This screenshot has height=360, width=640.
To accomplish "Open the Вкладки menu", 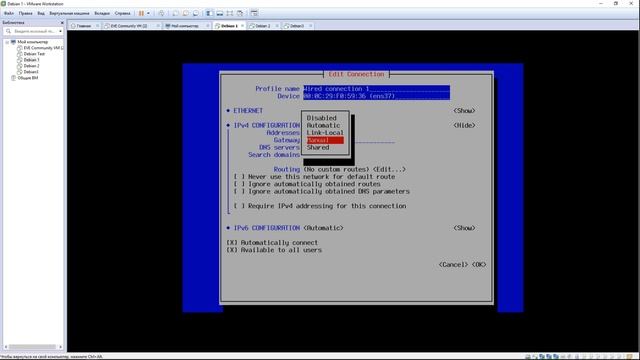I will pos(102,13).
